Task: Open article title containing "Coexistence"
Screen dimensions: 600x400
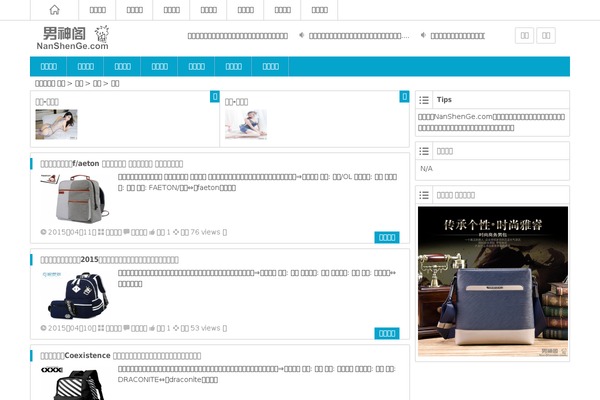Action: (x=121, y=356)
